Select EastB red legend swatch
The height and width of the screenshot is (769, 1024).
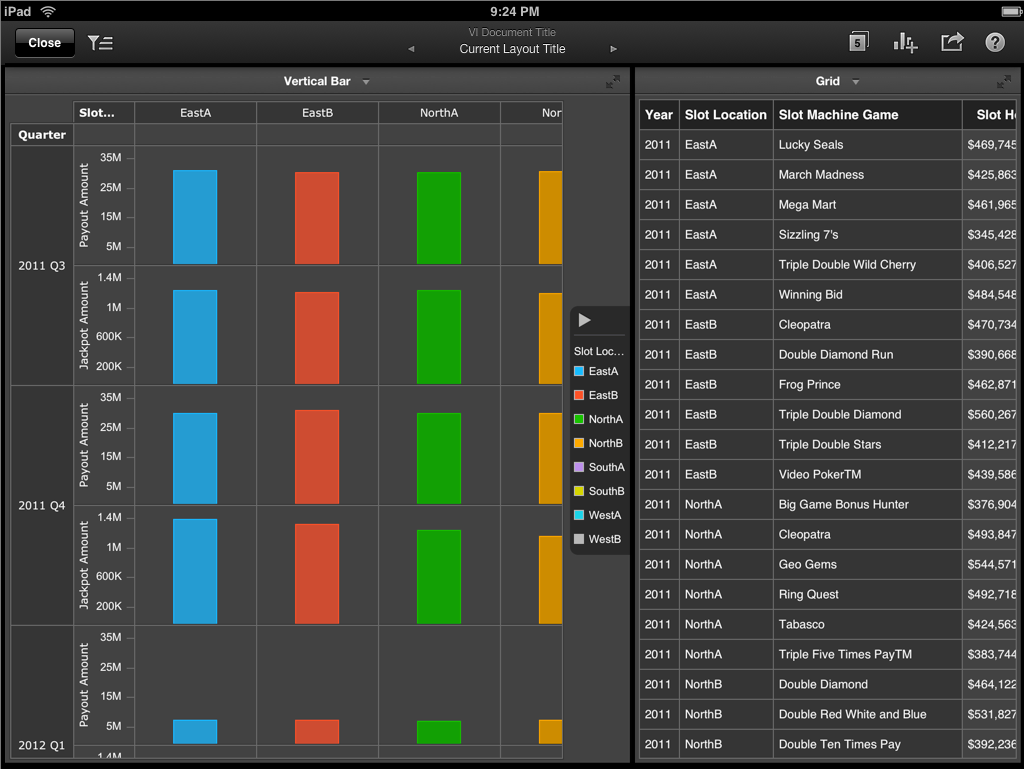579,395
